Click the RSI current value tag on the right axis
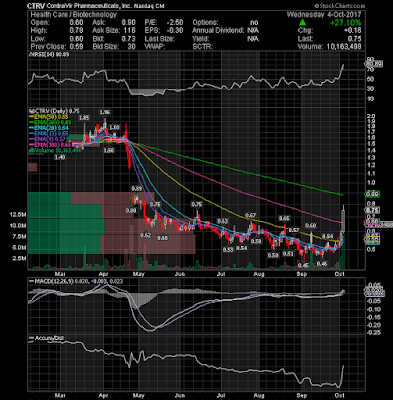The width and height of the screenshot is (393, 400). tap(374, 64)
